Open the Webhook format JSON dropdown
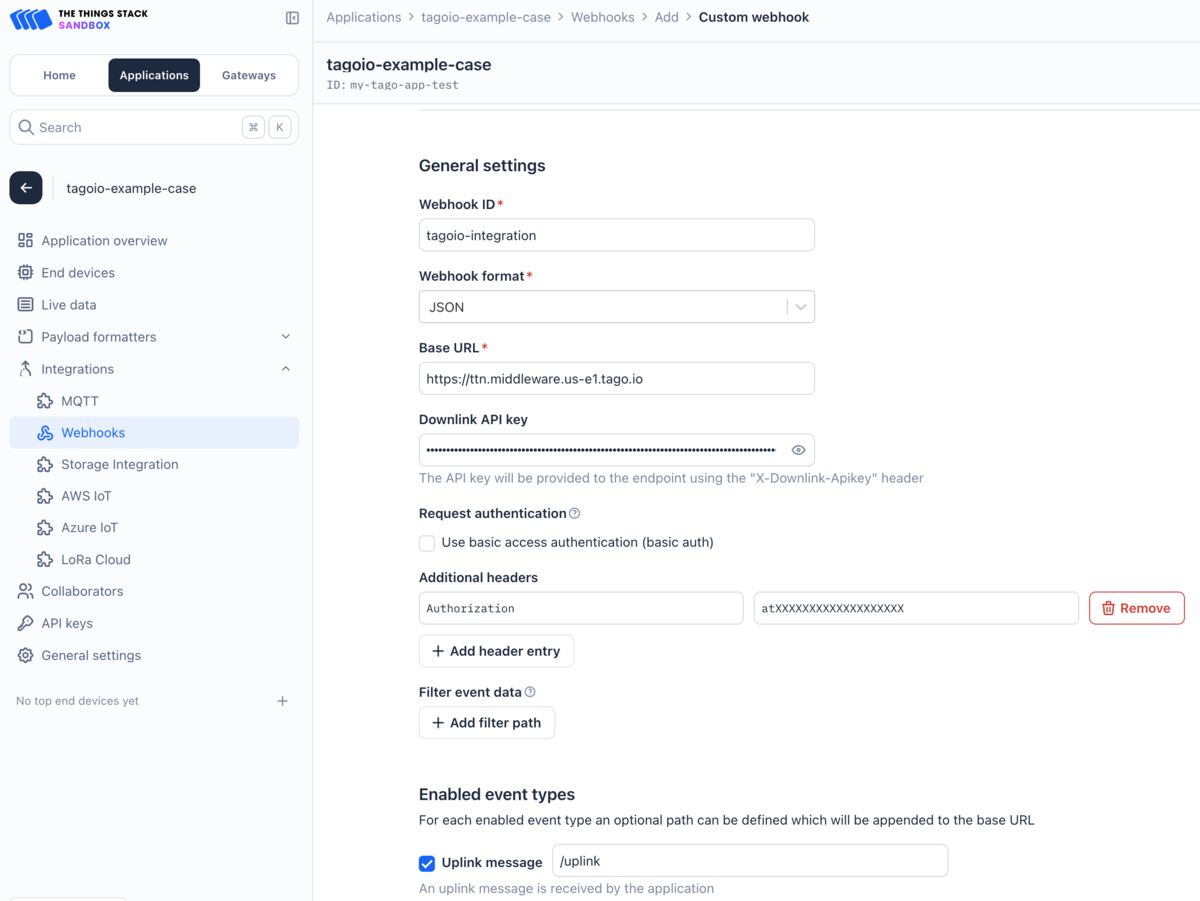The width and height of the screenshot is (1200, 901). click(617, 307)
